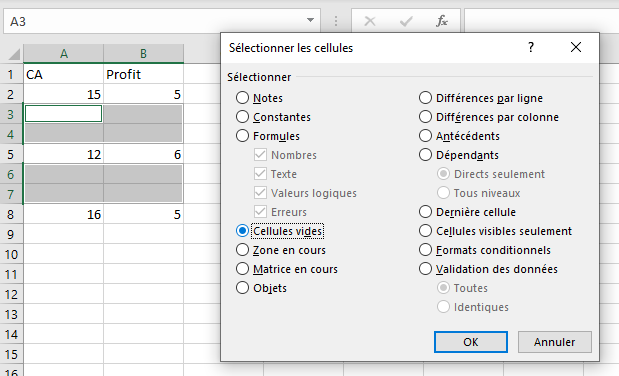619x376 pixels.
Task: Click the cancel entry X icon in formula bar
Action: (370, 21)
